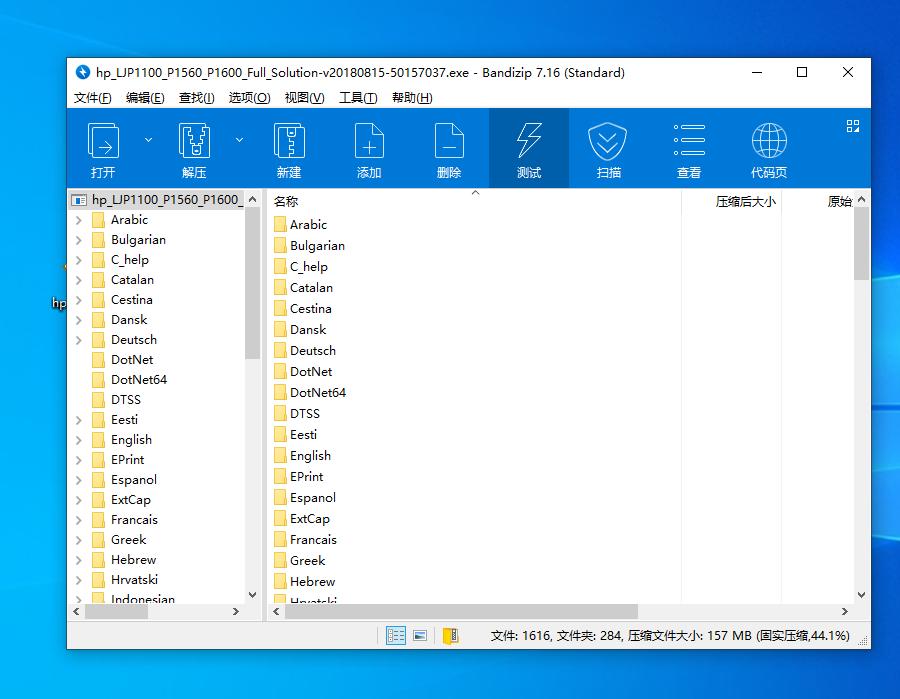Expand the Arabic folder in the tree
Viewport: 900px width, 699px height.
point(80,219)
